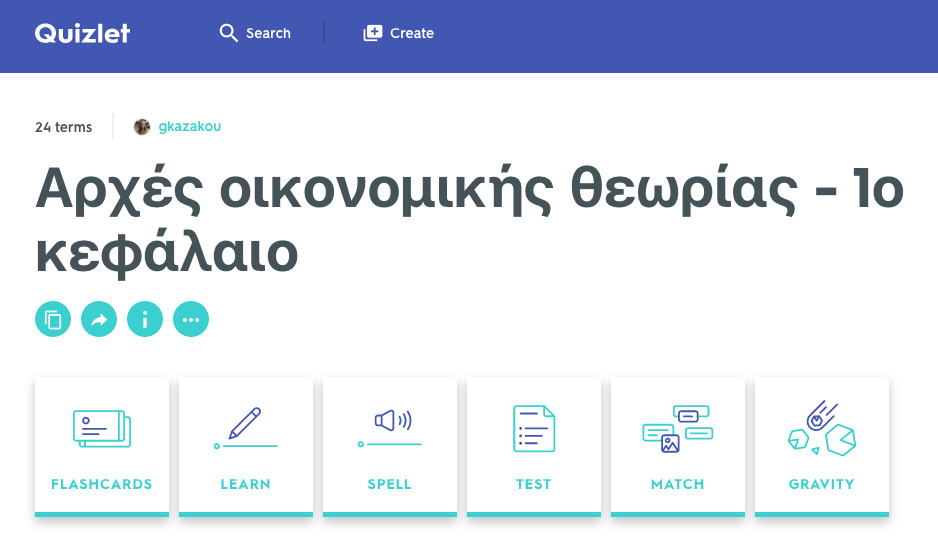The height and width of the screenshot is (548, 938).
Task: Click the Create plus-cards icon
Action: pyautogui.click(x=373, y=33)
